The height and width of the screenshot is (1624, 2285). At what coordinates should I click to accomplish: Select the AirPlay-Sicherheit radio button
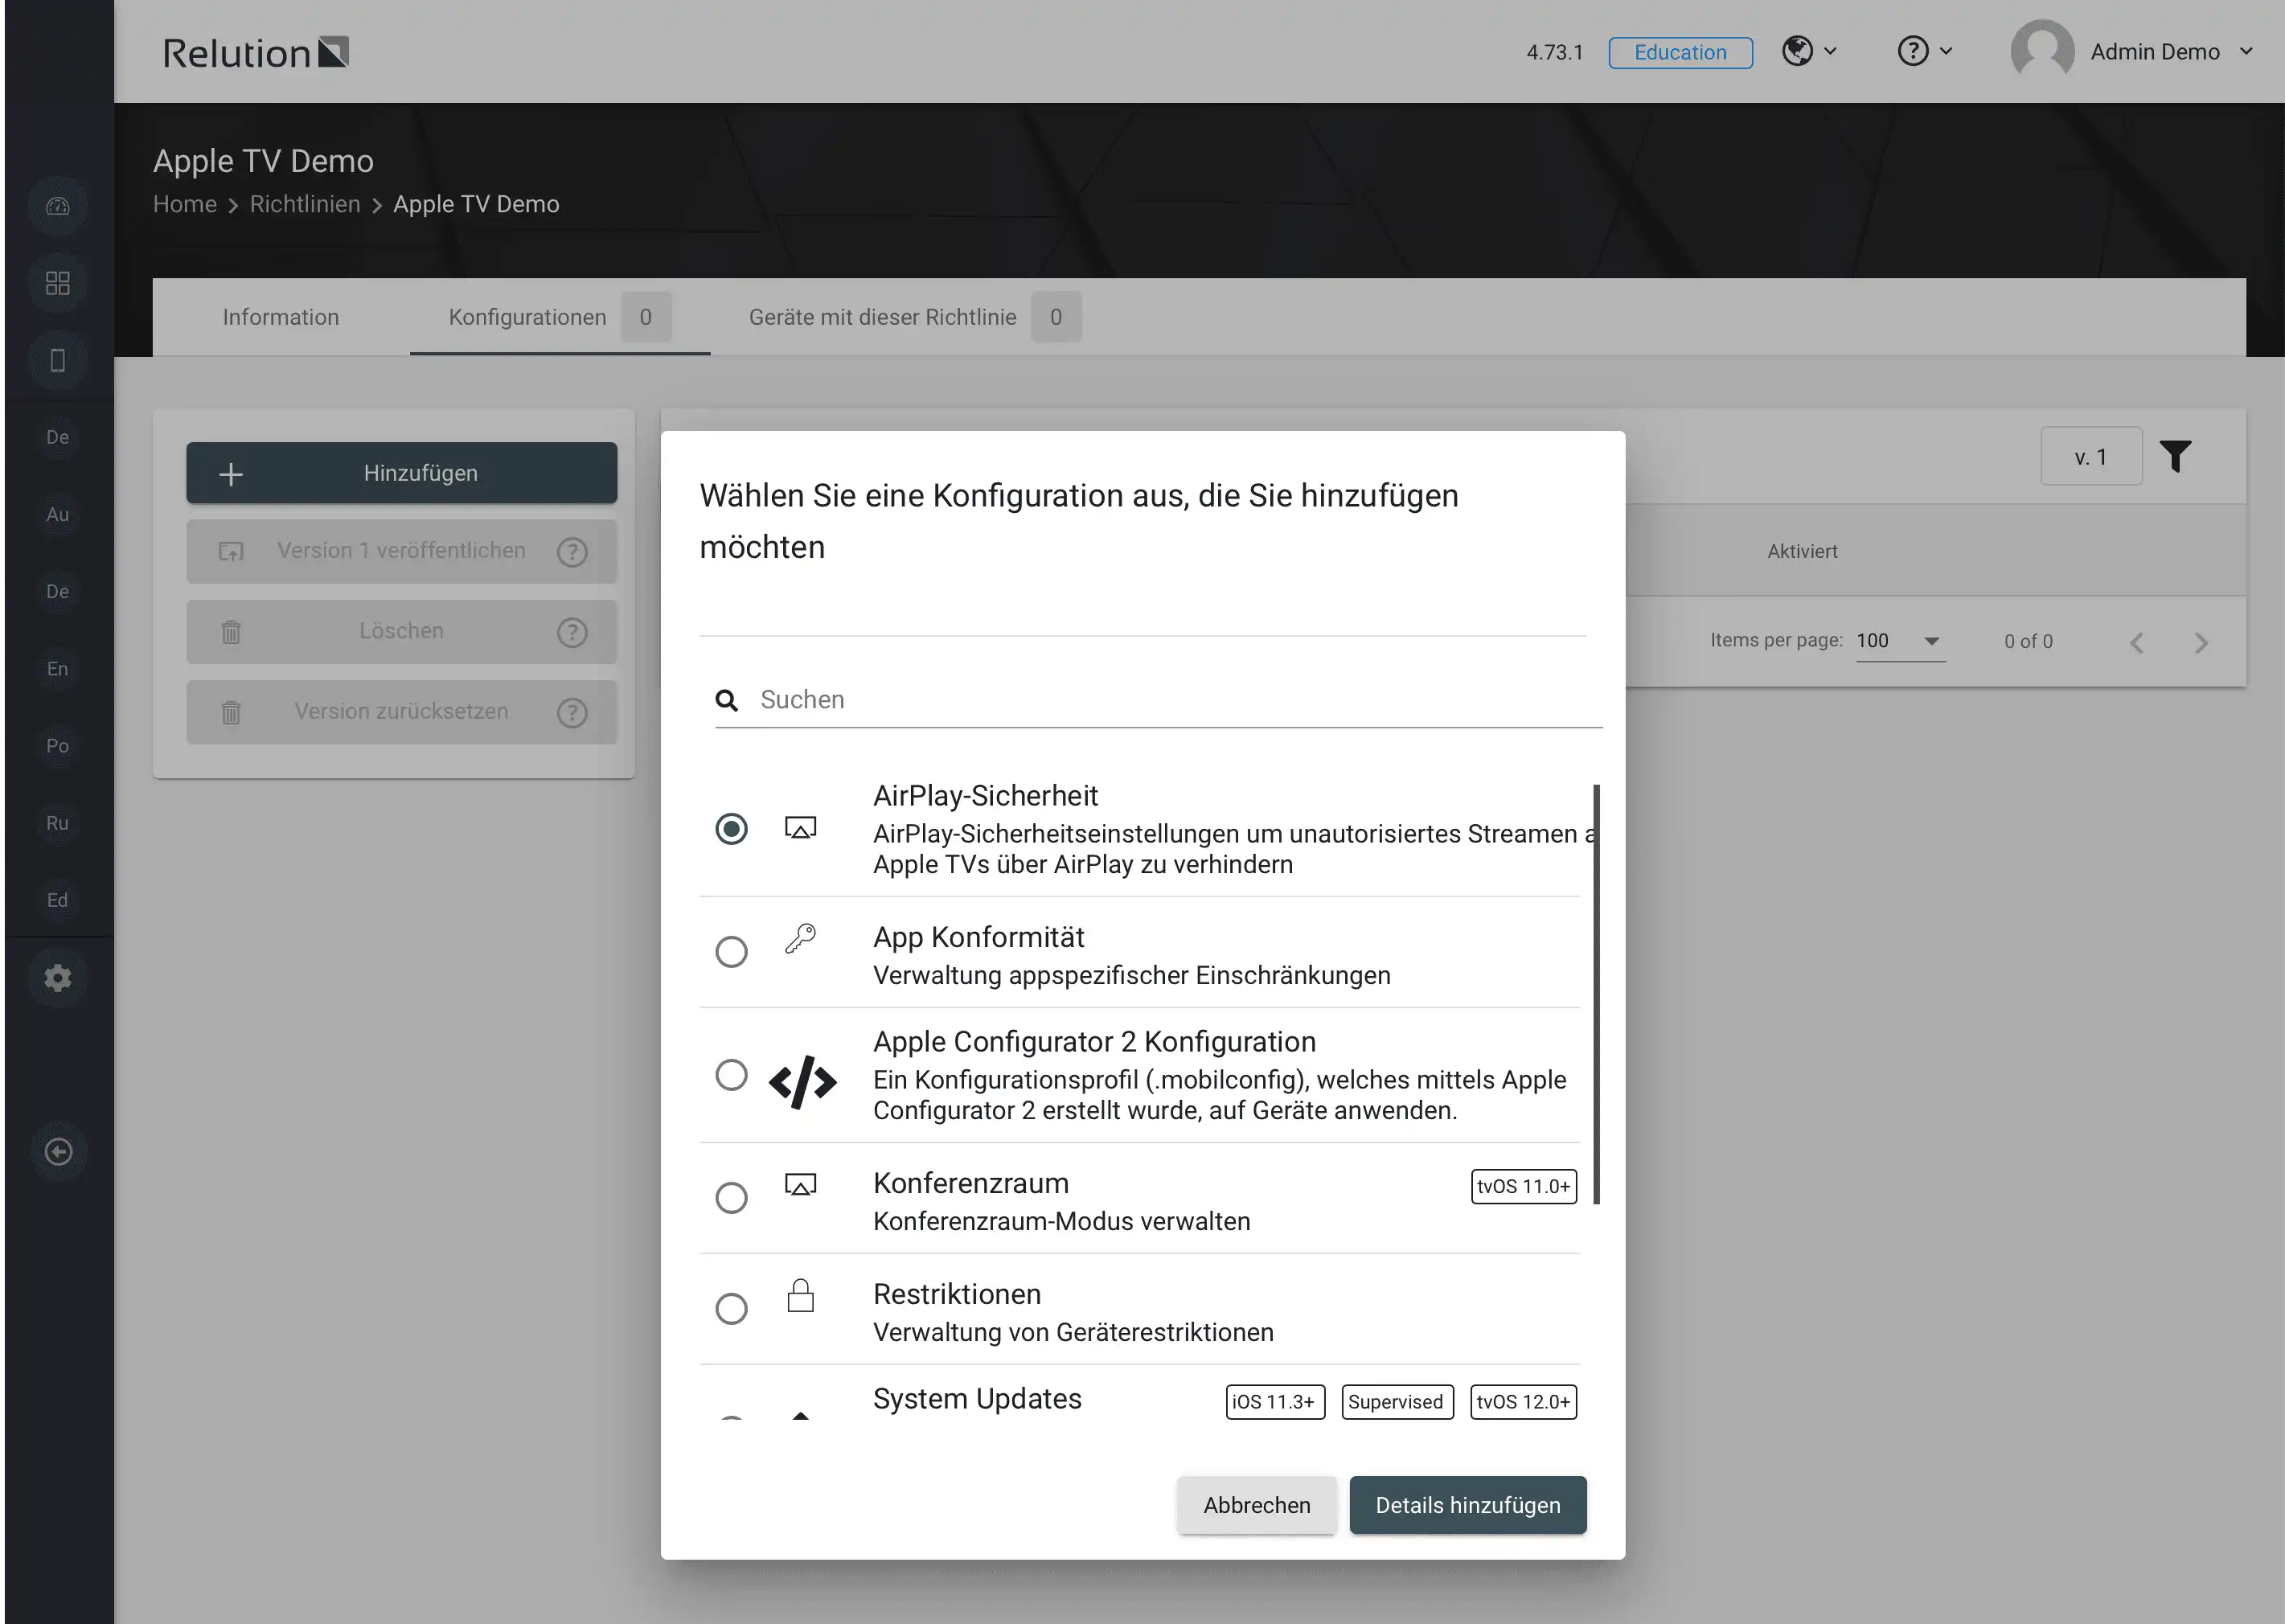pyautogui.click(x=731, y=828)
